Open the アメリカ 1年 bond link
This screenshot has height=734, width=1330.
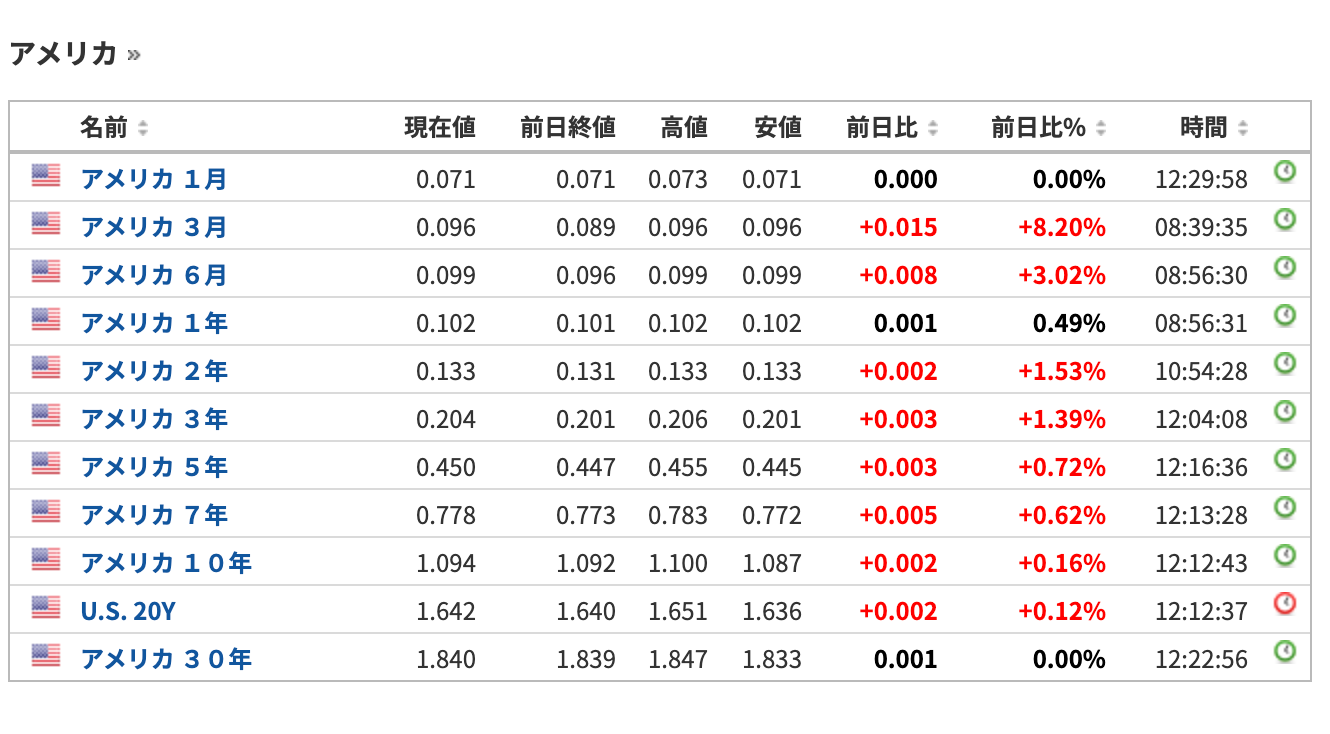(154, 323)
